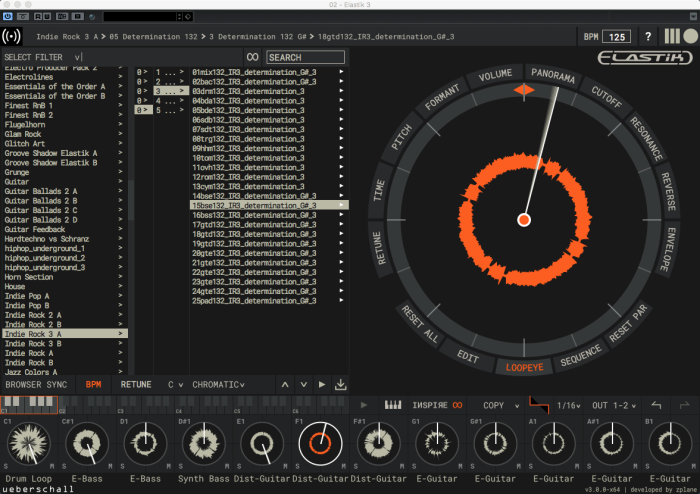Open the 1/16 grid dropdown
This screenshot has width=700, height=494.
click(x=568, y=405)
